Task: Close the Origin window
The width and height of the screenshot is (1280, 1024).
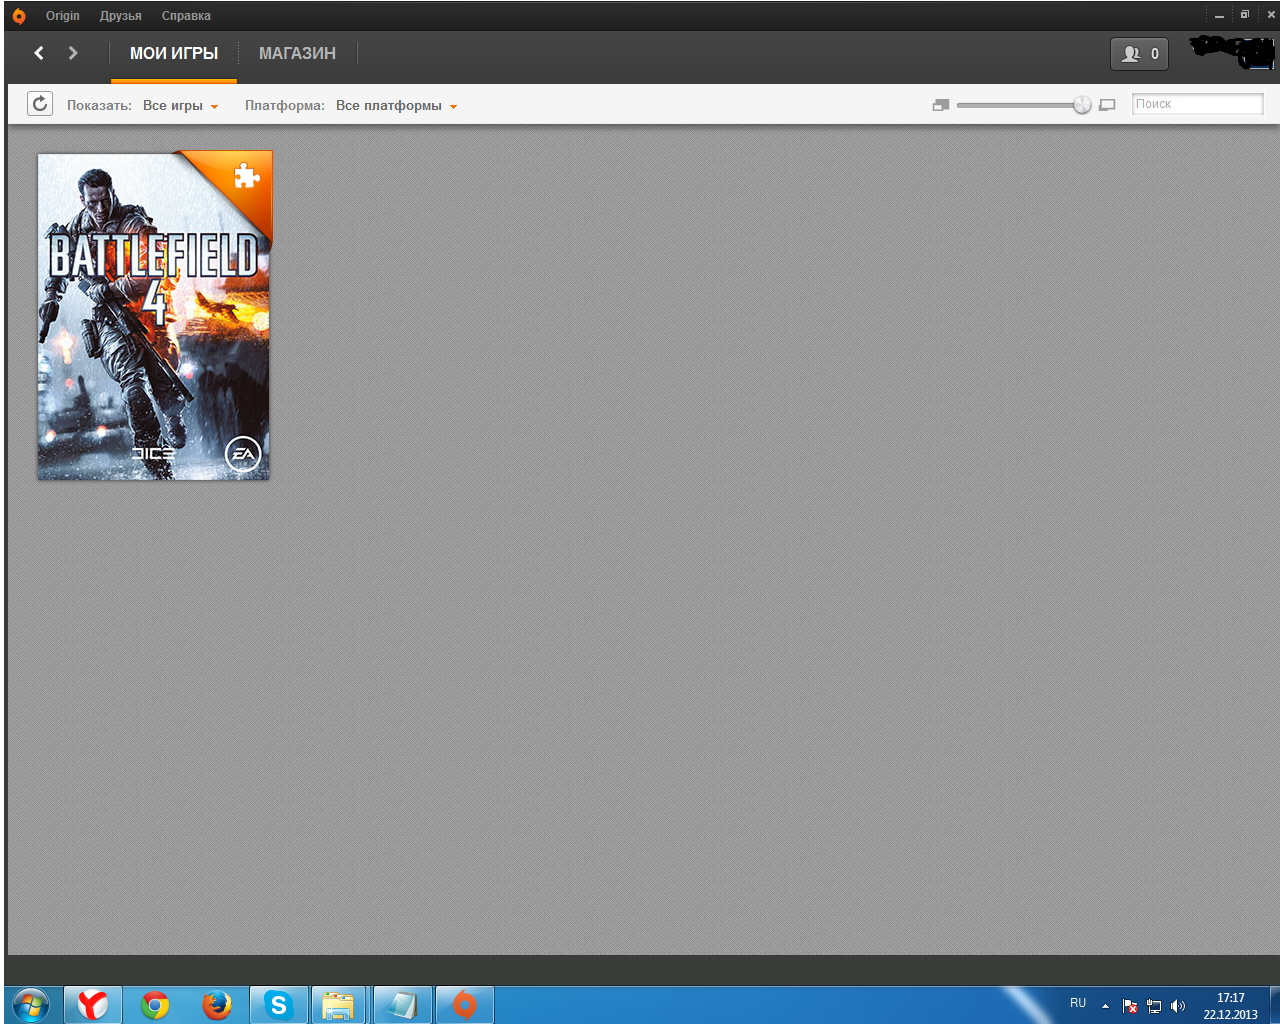Action: coord(1270,15)
